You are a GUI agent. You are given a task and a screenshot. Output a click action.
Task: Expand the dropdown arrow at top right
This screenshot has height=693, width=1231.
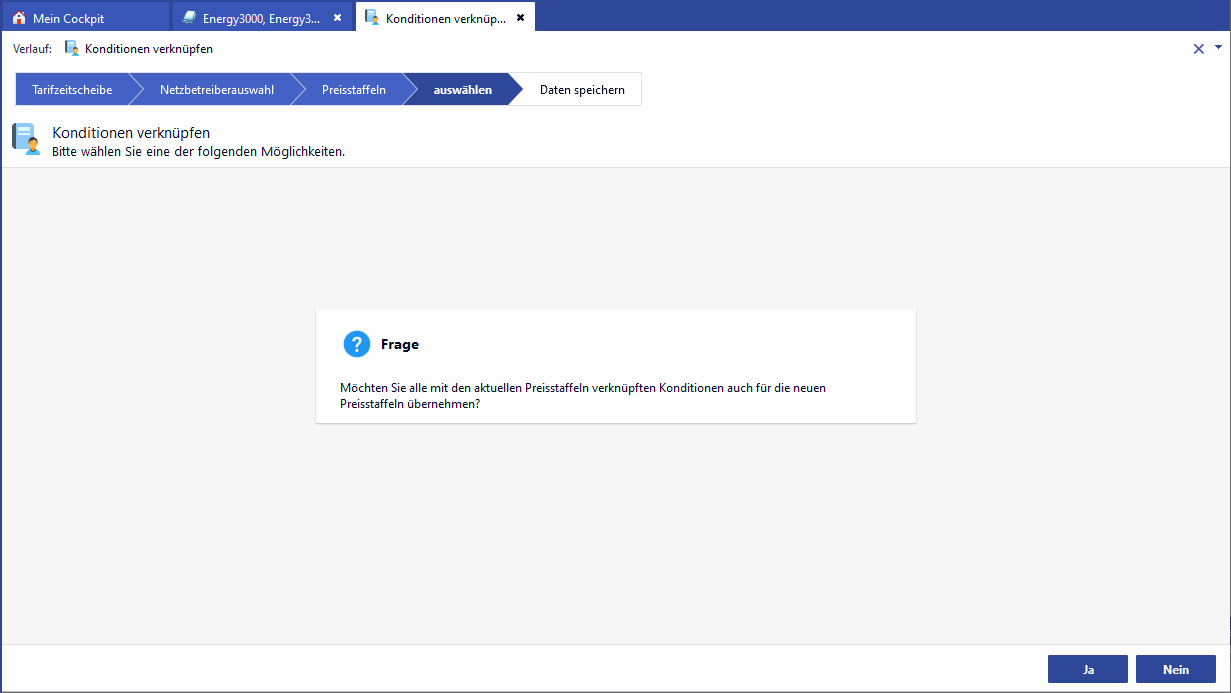coord(1218,47)
